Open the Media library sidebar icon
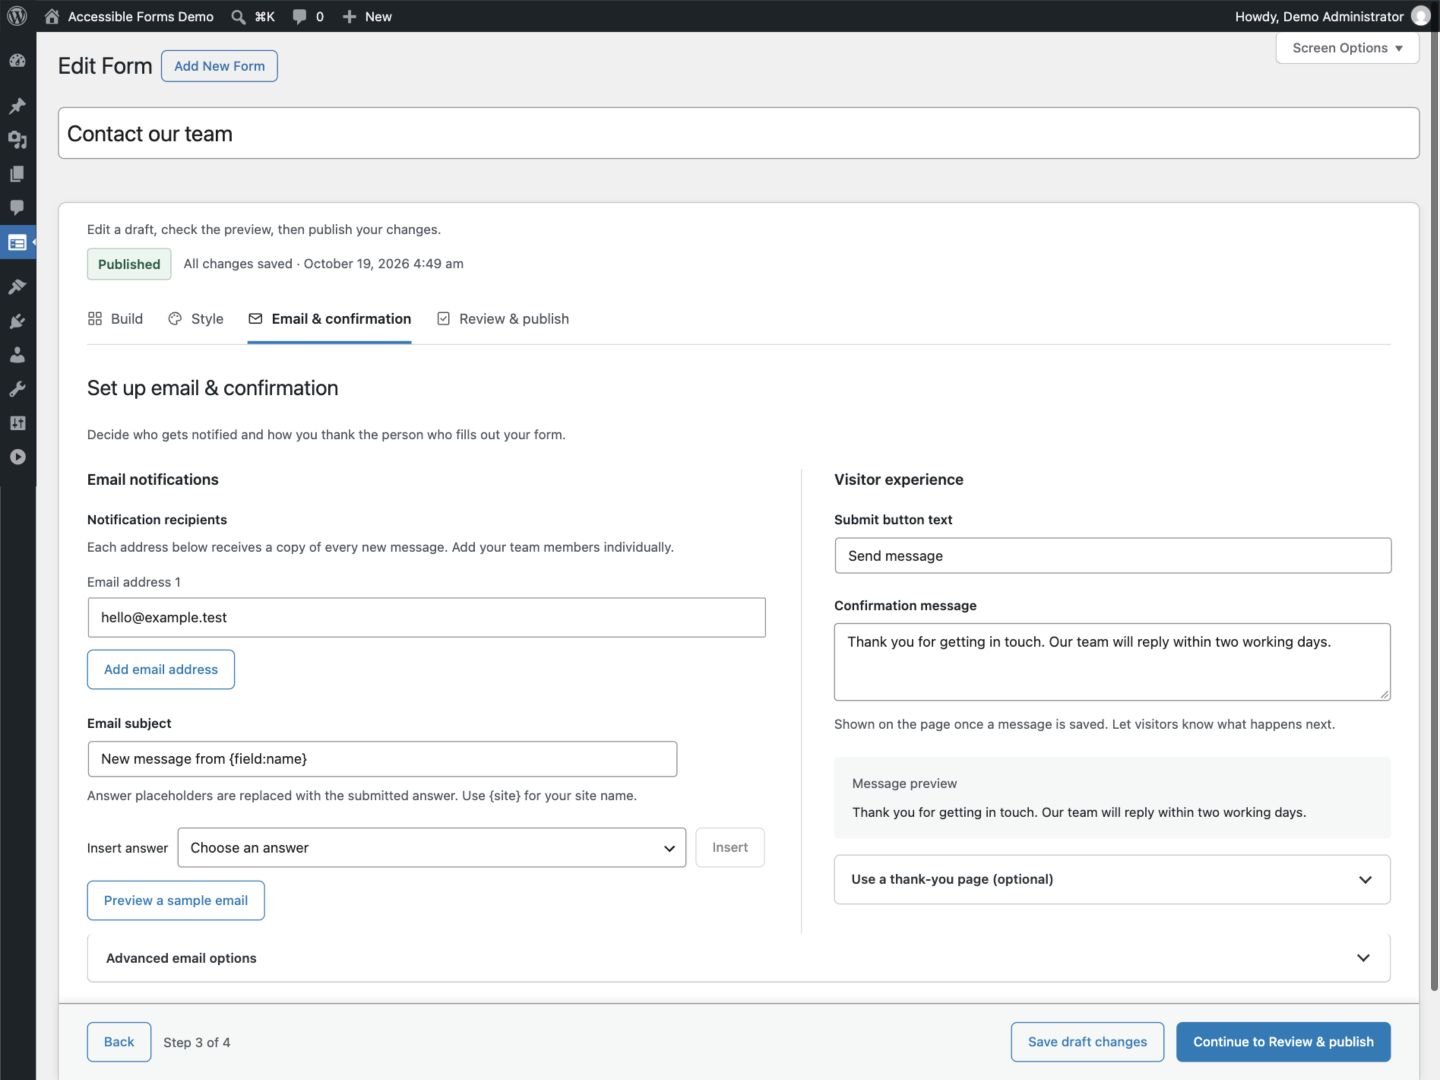This screenshot has width=1440, height=1080. pyautogui.click(x=17, y=140)
